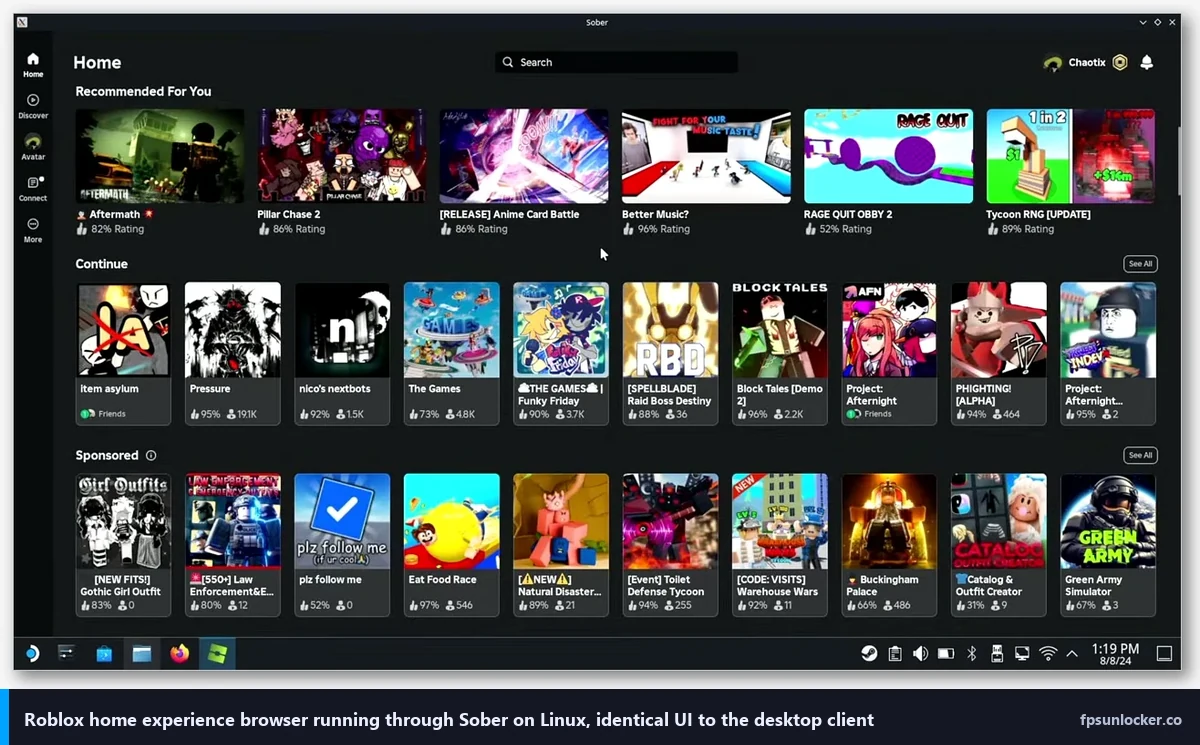Open the Buckingham Palace card
This screenshot has height=745, width=1200.
coord(889,545)
